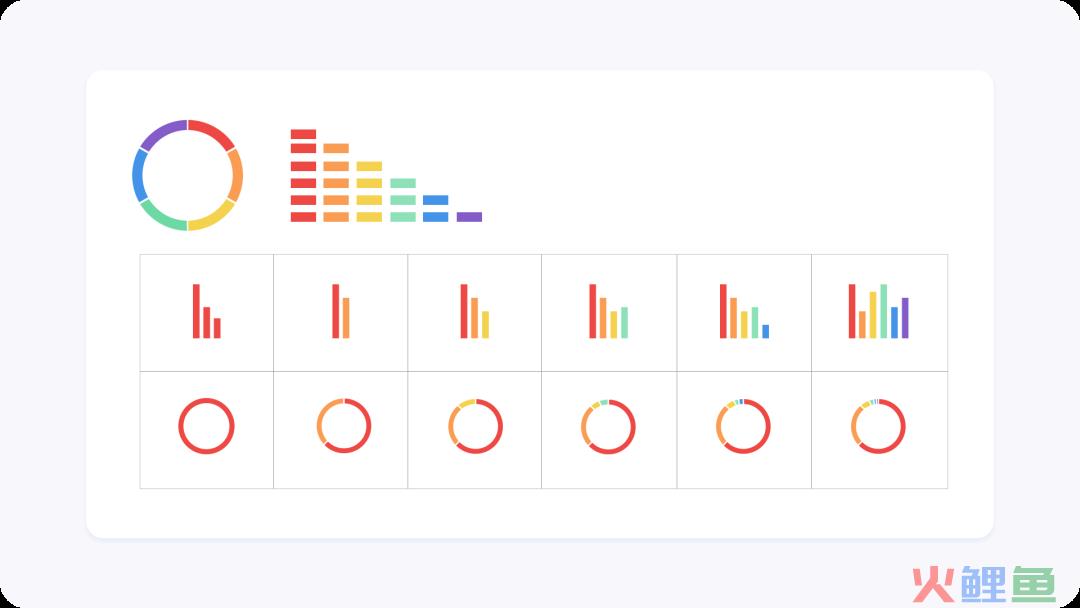The height and width of the screenshot is (608, 1080).
Task: Select the top green block in palette stack
Action: 403,183
